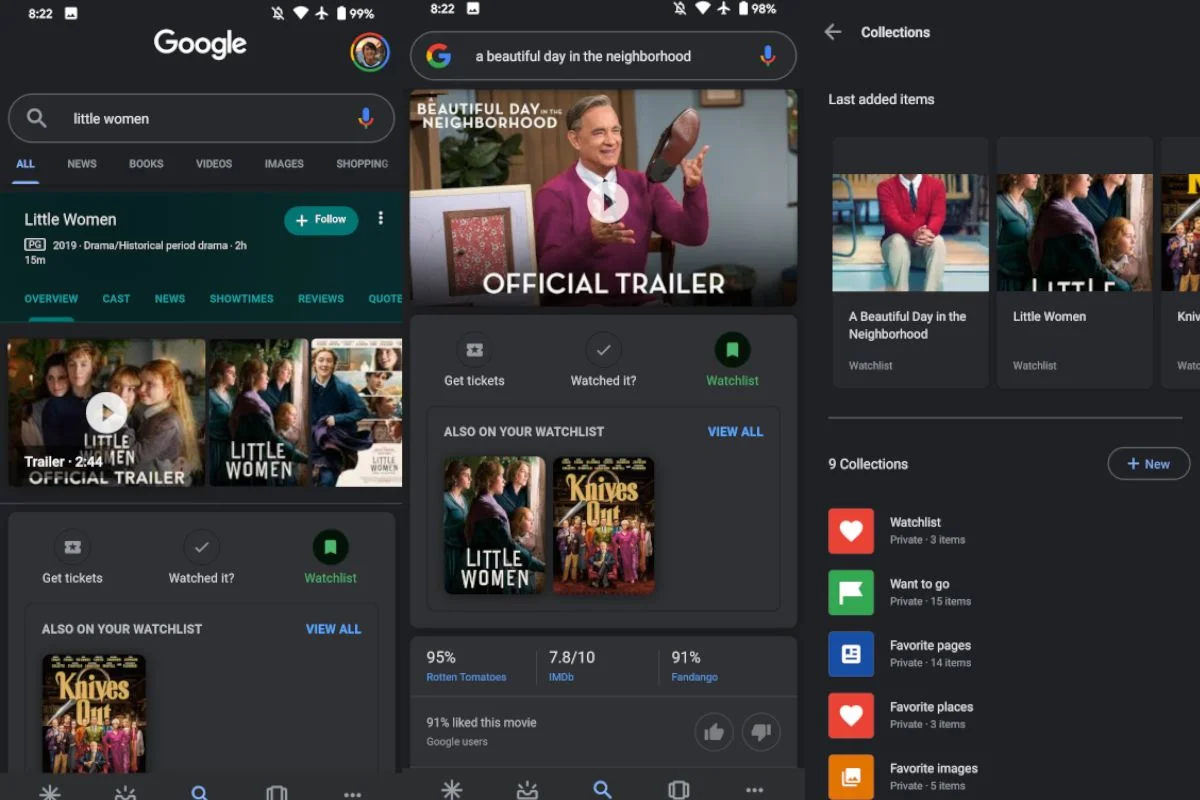This screenshot has width=1200, height=800.
Task: Open Knives Out poster in middle watchlist
Action: tap(603, 525)
